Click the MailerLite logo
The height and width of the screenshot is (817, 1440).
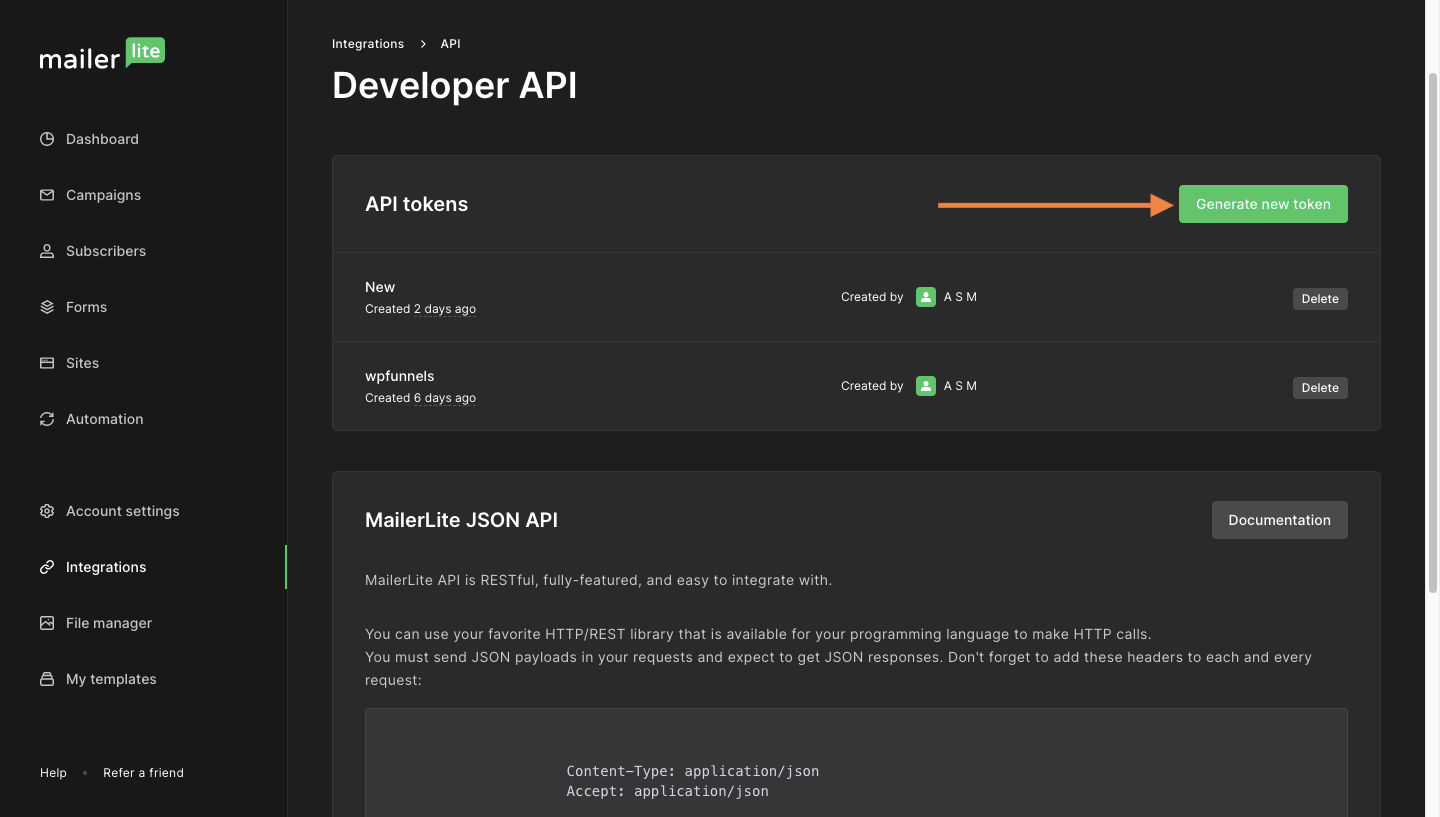102,55
